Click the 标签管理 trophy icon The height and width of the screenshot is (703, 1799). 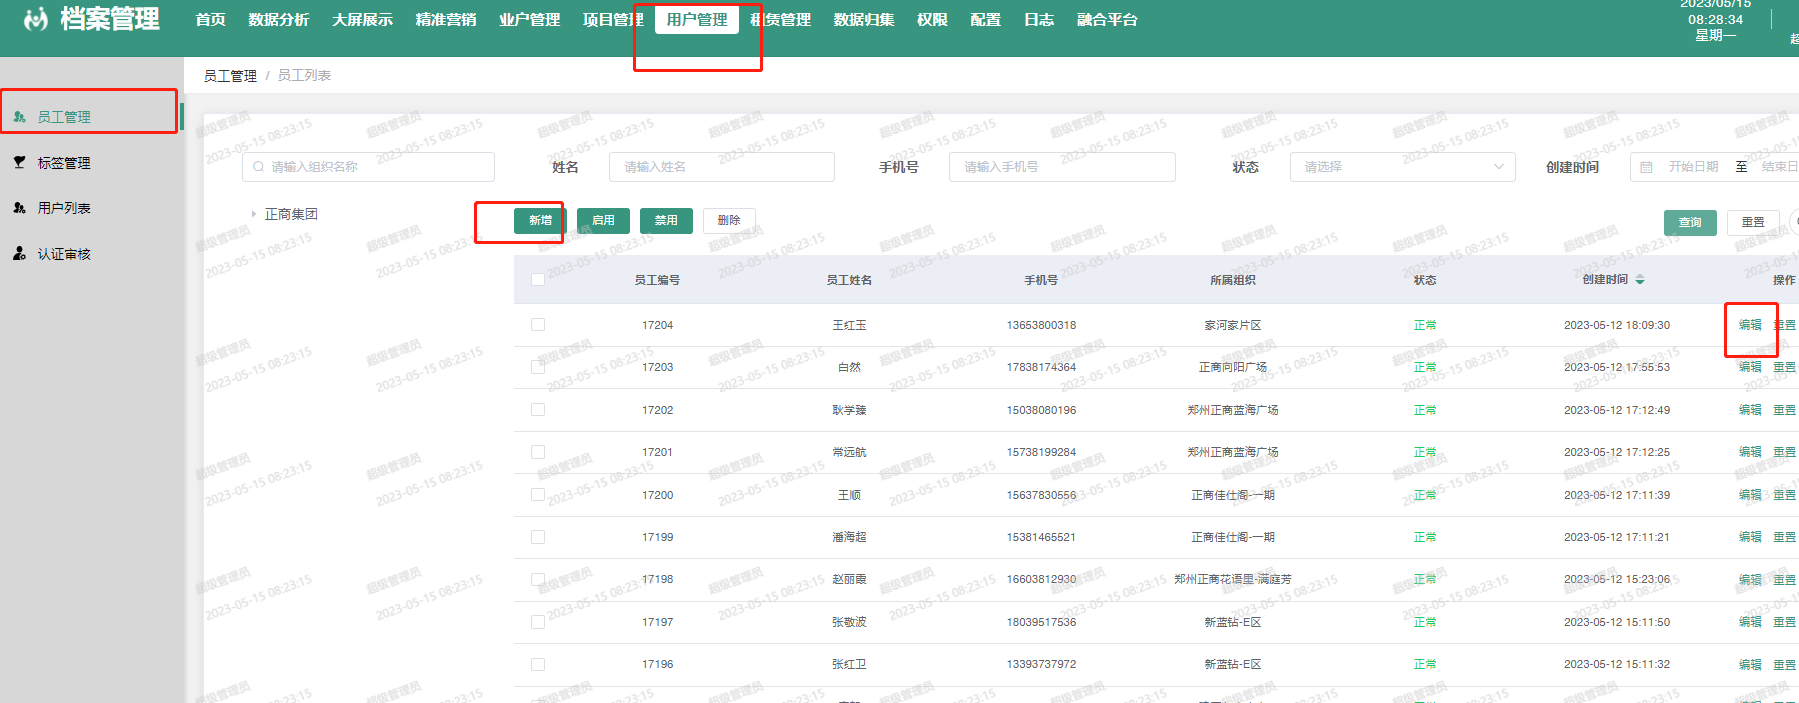tap(19, 162)
